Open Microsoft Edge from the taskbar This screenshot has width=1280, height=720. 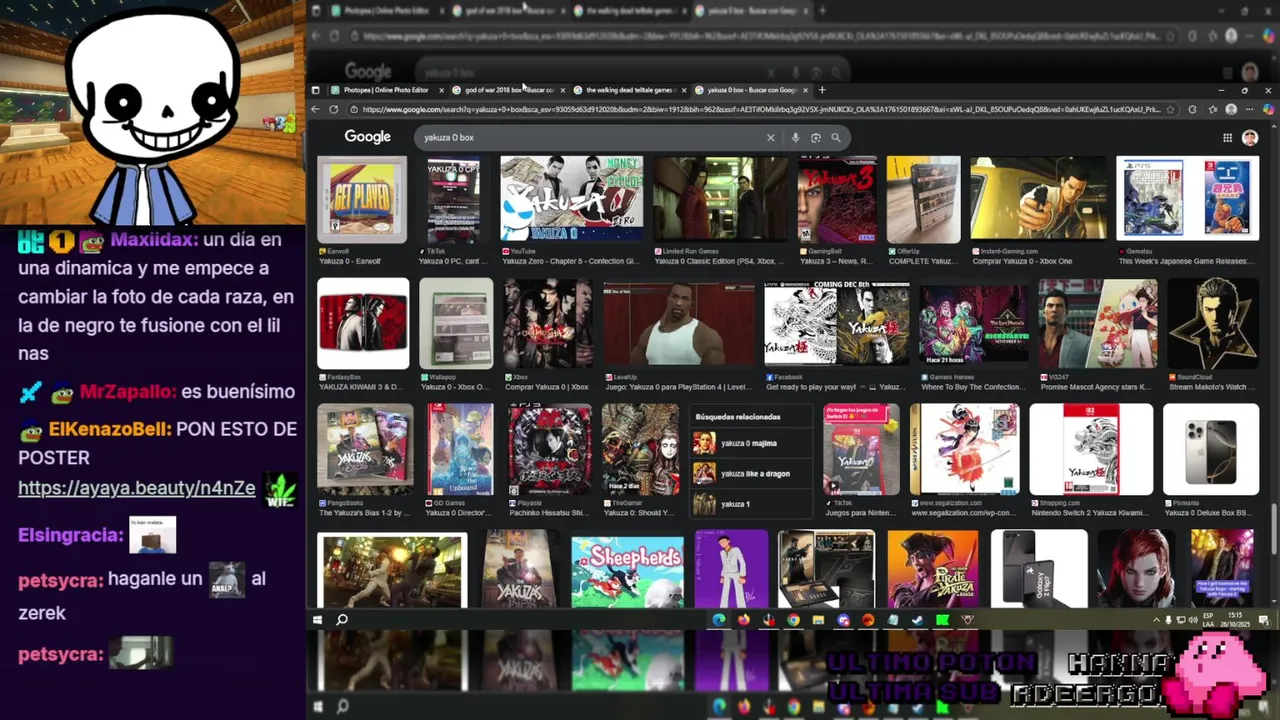coord(718,620)
